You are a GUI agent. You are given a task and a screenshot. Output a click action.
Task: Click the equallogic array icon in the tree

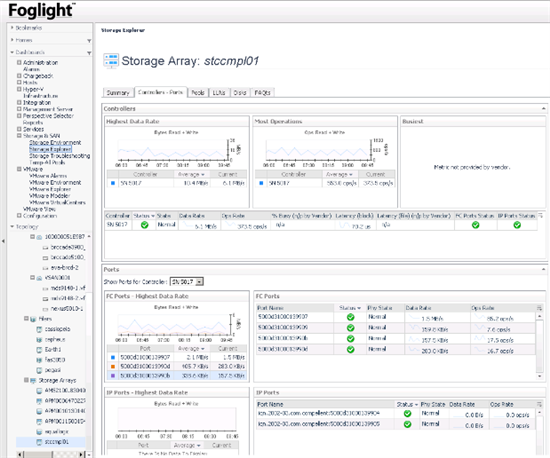click(x=39, y=432)
